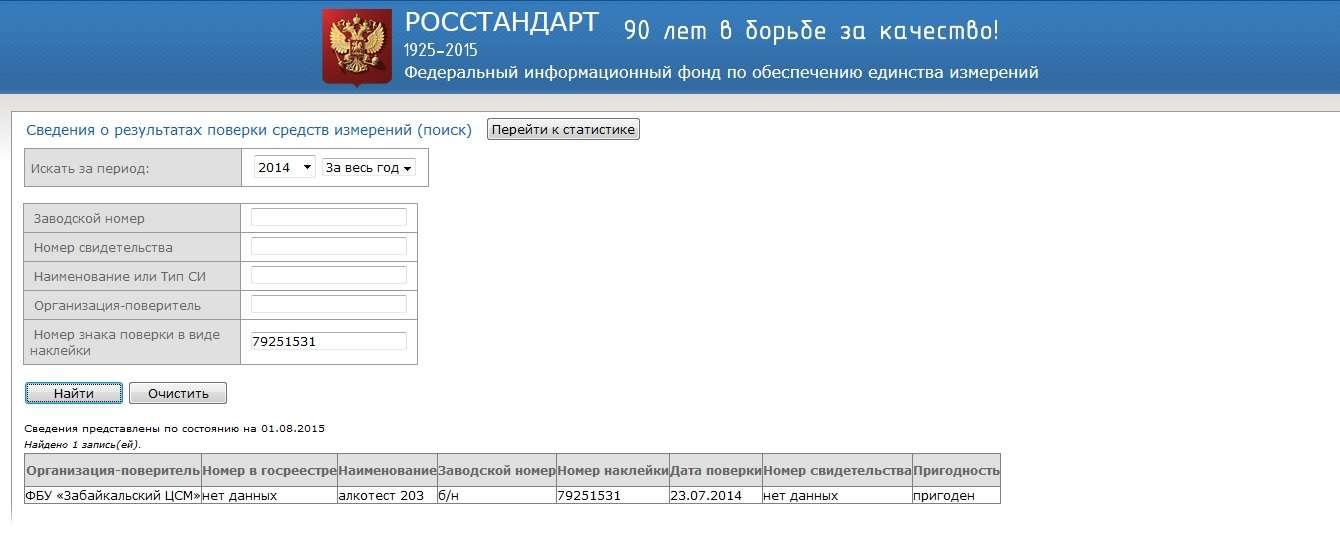Click the page heading 'Сведения о результатах поверки'
This screenshot has height=544, width=1340.
[248, 130]
